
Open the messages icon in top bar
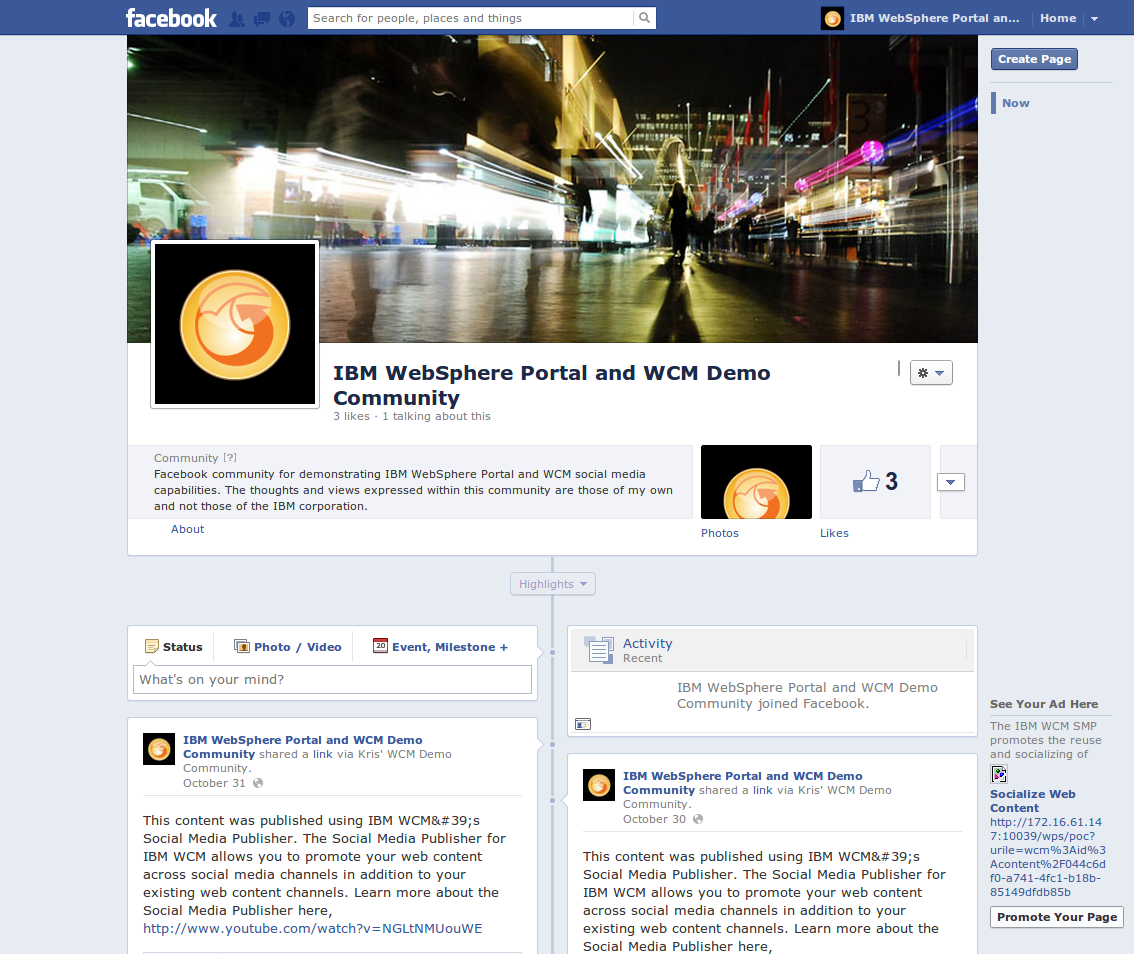pos(262,18)
